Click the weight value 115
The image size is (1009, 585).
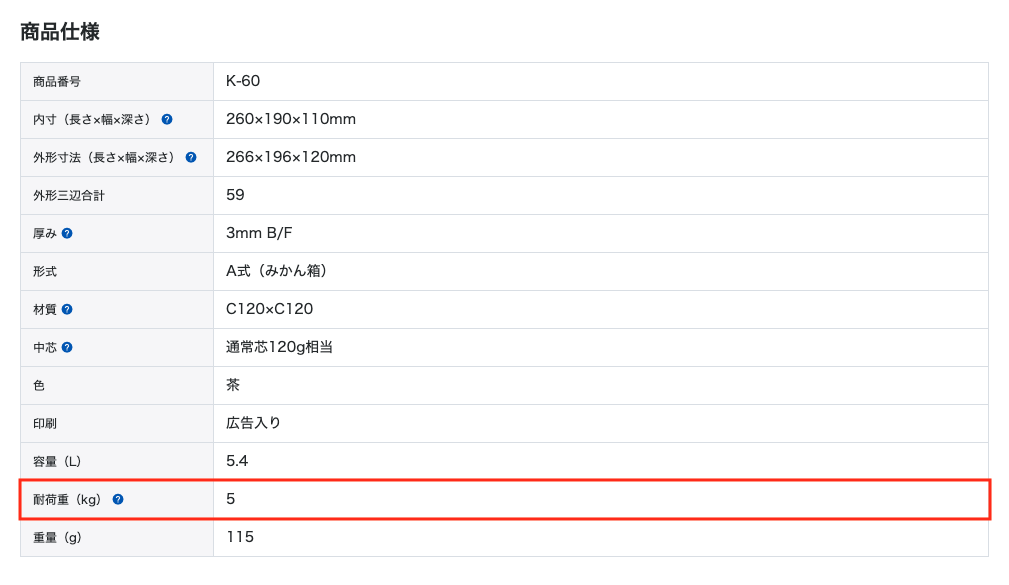click(x=240, y=537)
